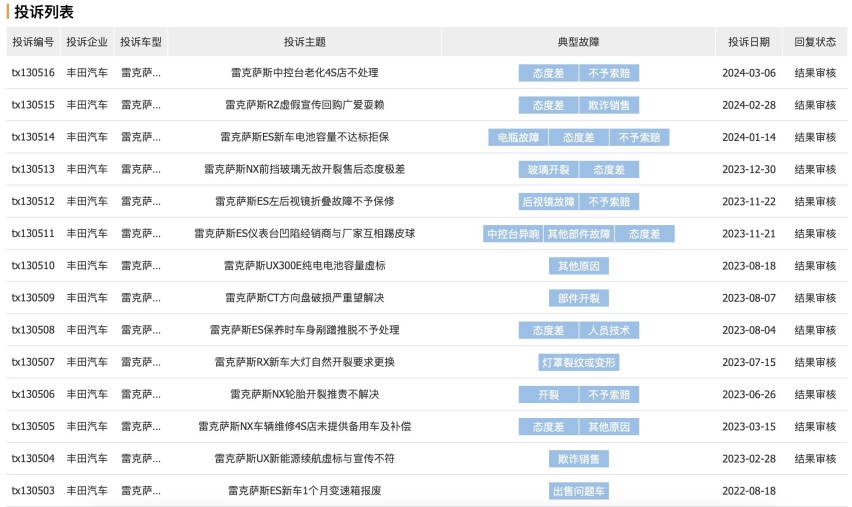Click 部件开裂 fault tag

(x=579, y=298)
